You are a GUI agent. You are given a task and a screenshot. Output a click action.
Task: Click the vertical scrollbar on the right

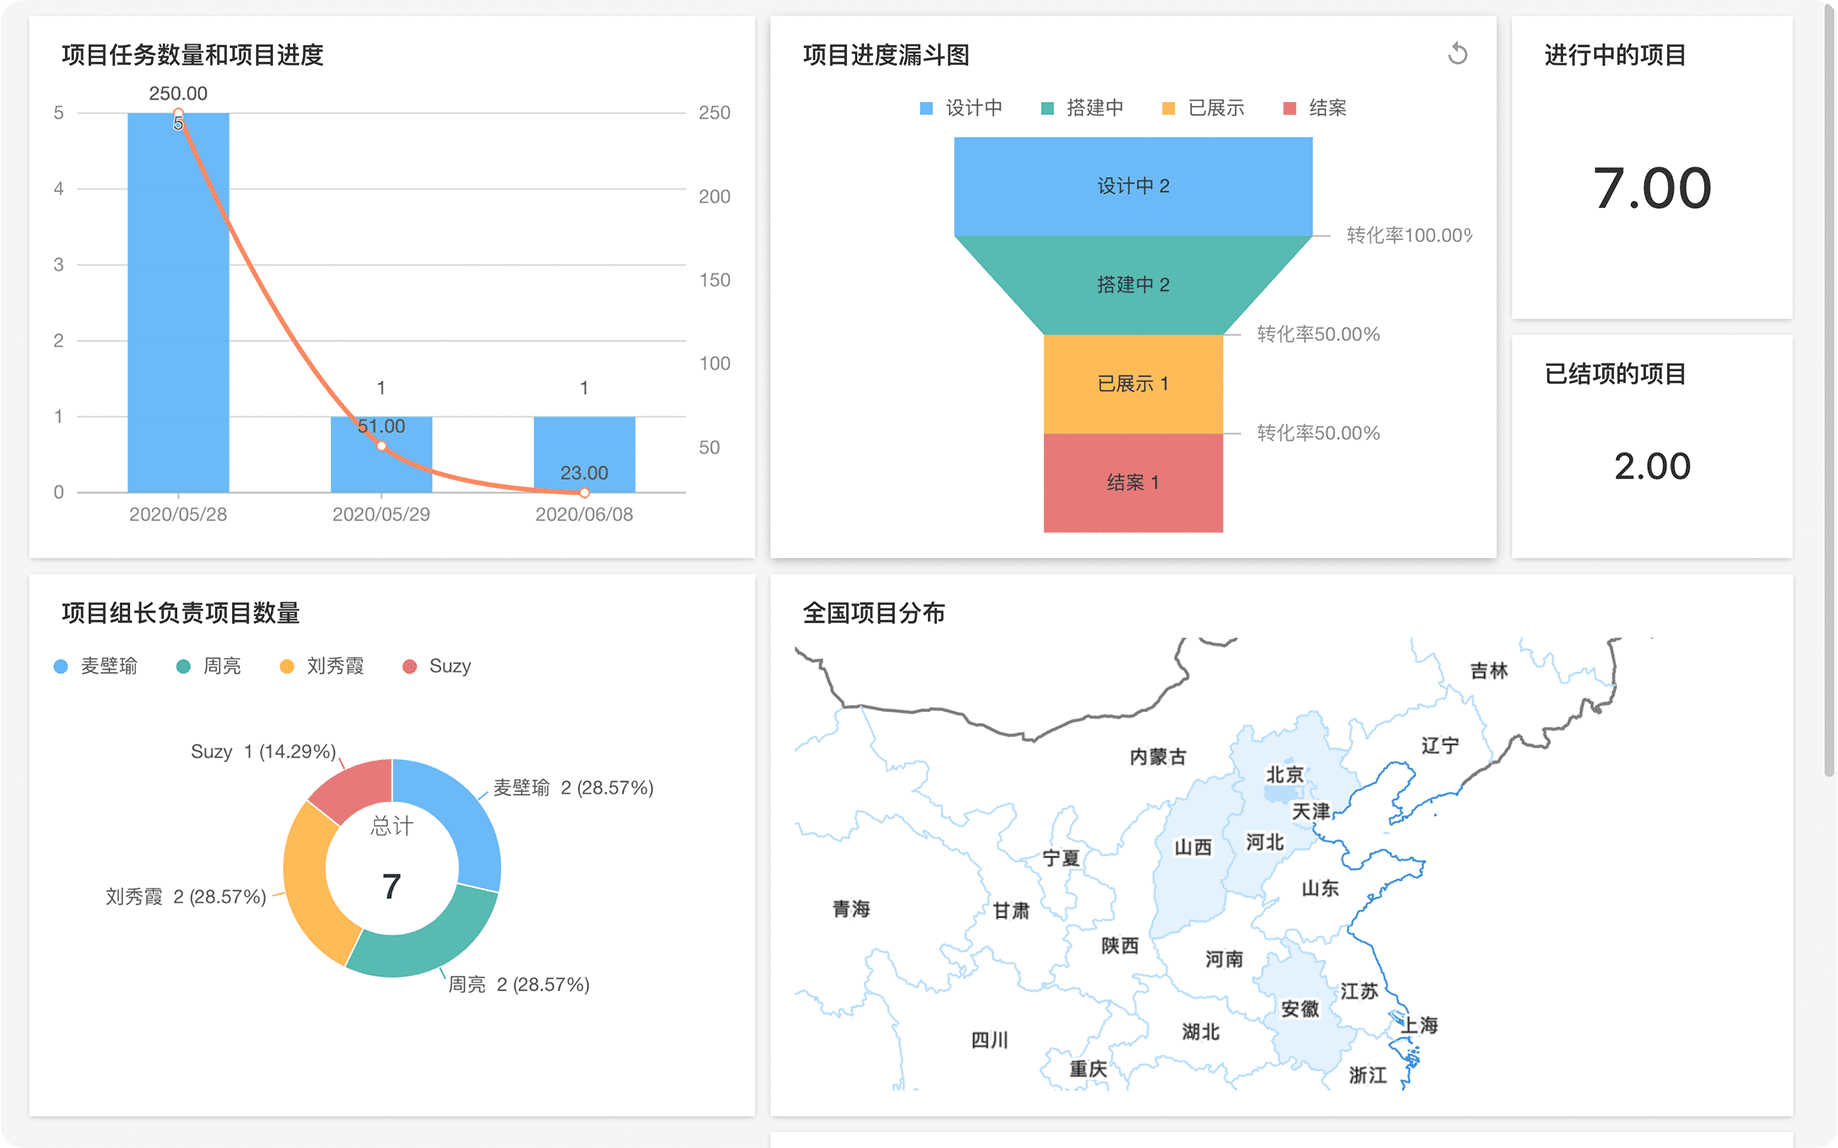click(1828, 400)
